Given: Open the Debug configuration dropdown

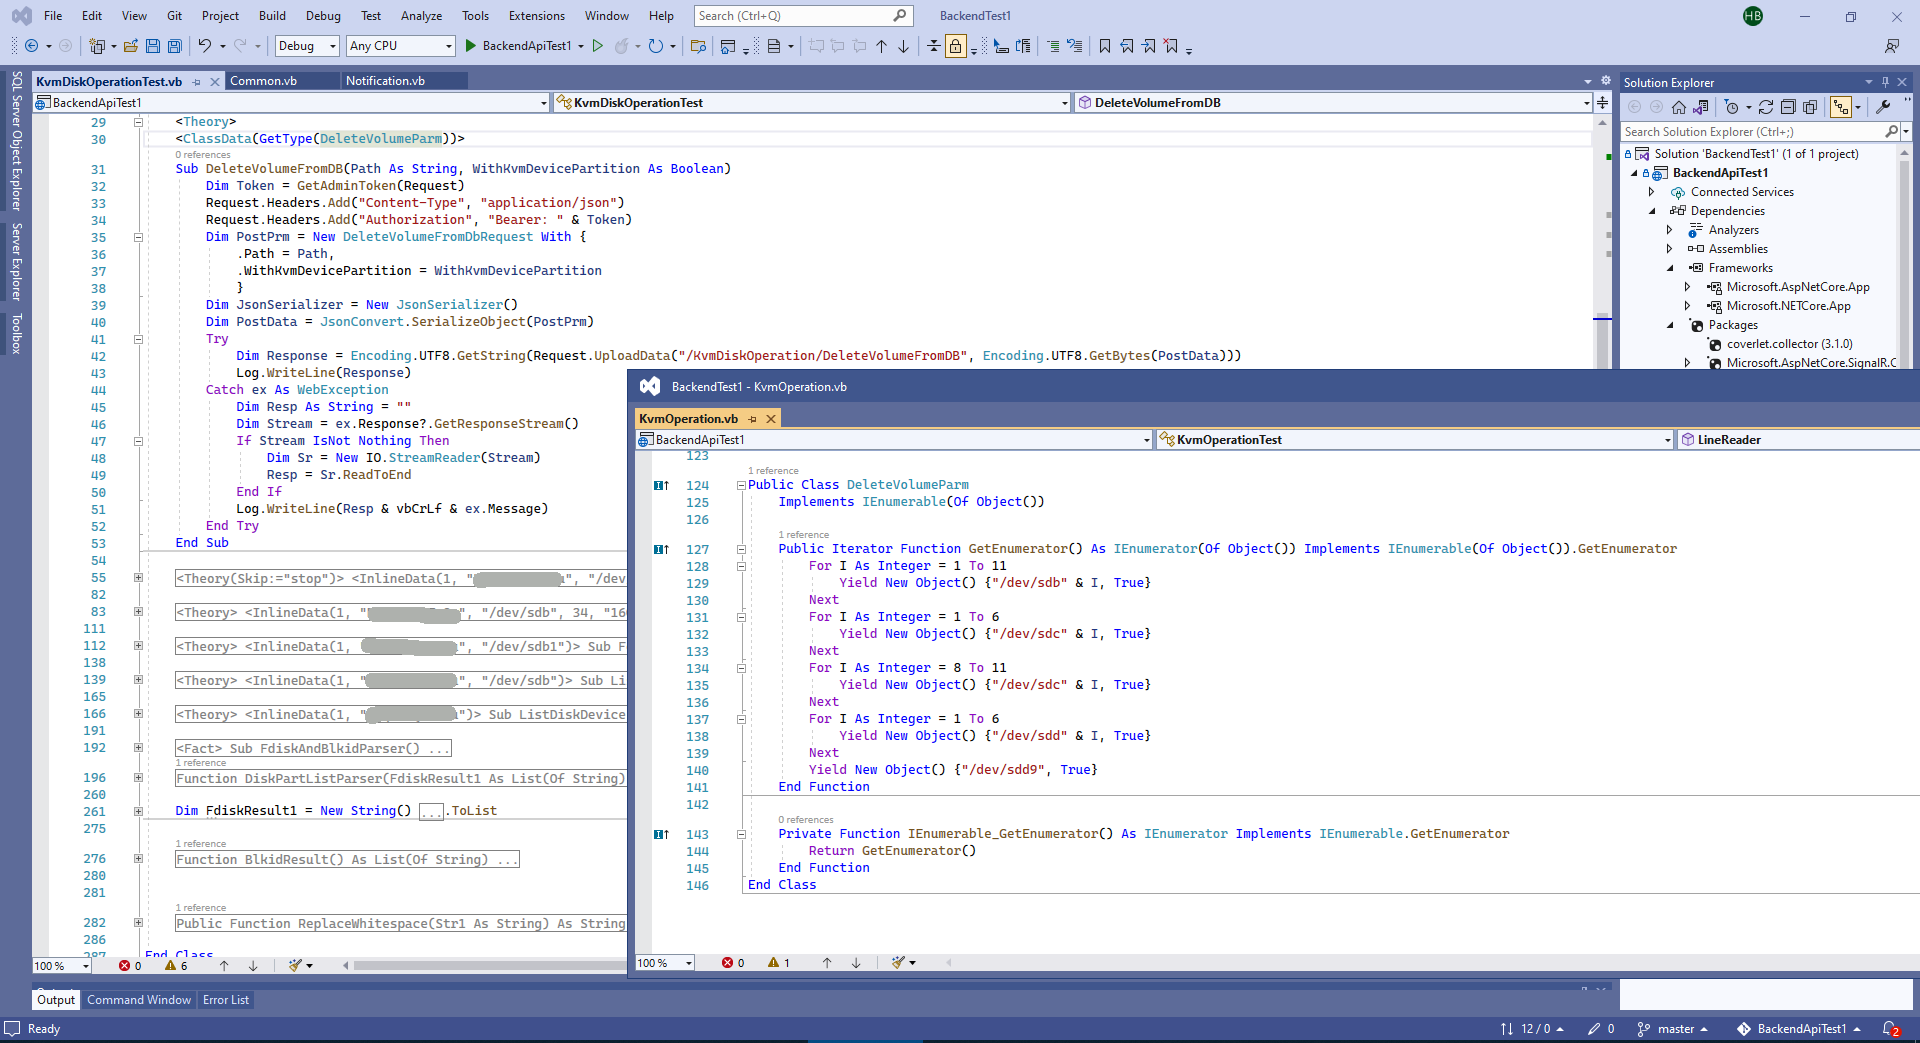Looking at the screenshot, I should pyautogui.click(x=306, y=46).
